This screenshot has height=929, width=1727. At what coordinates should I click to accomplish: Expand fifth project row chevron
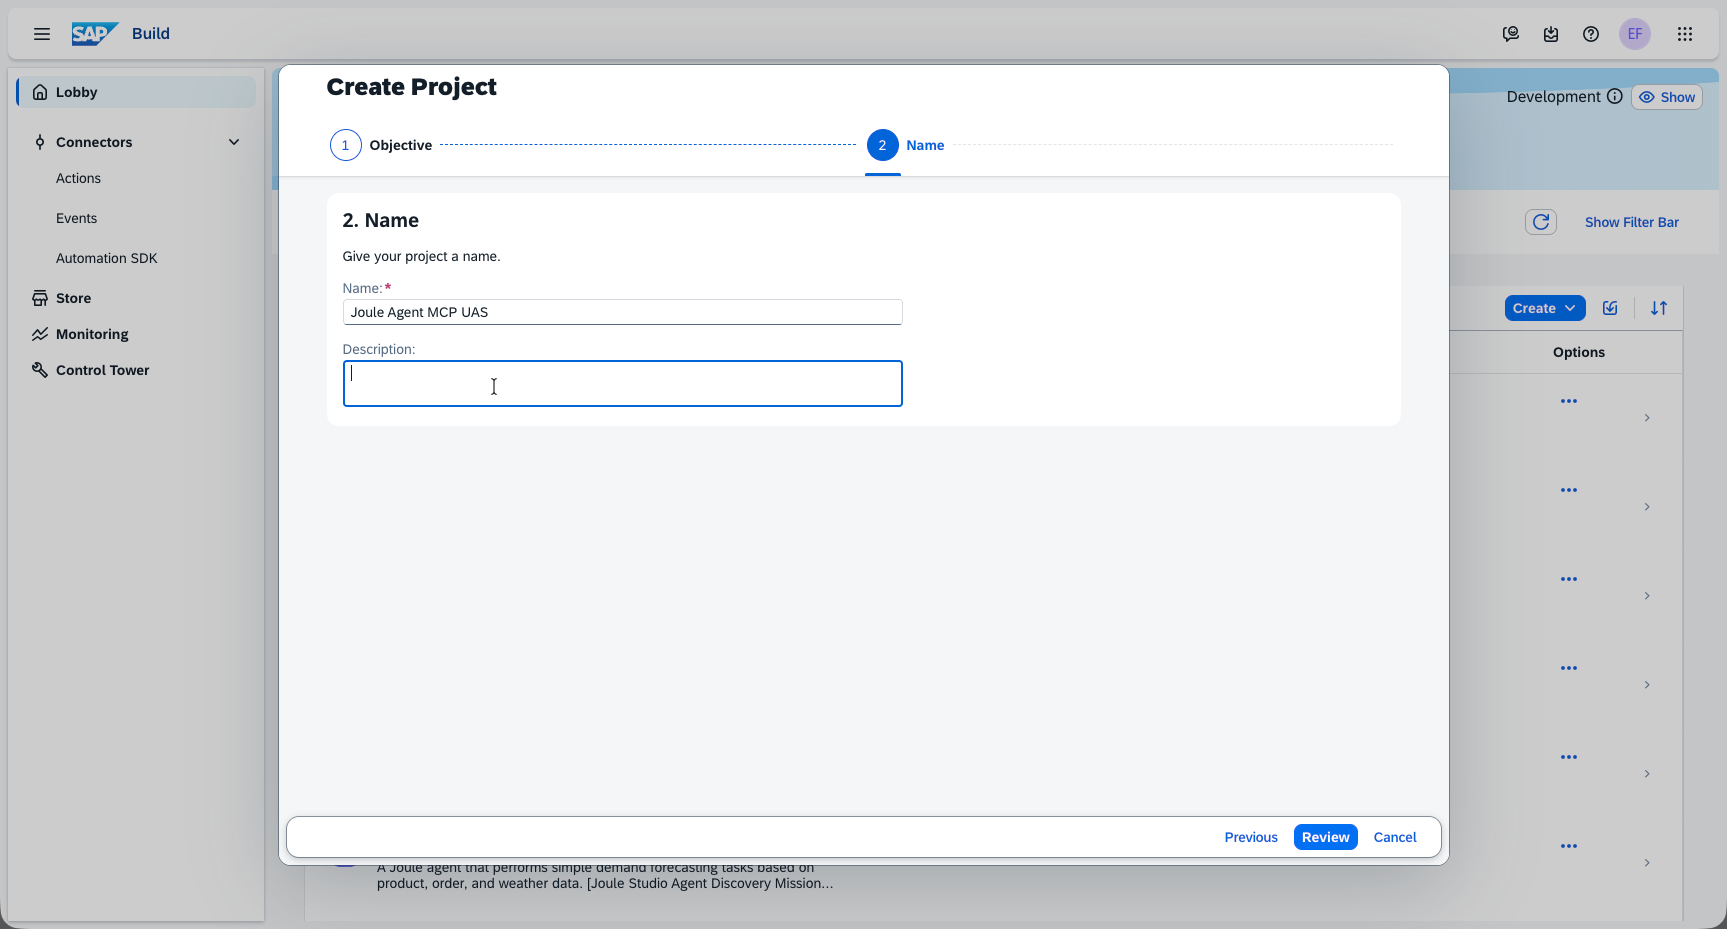point(1647,774)
